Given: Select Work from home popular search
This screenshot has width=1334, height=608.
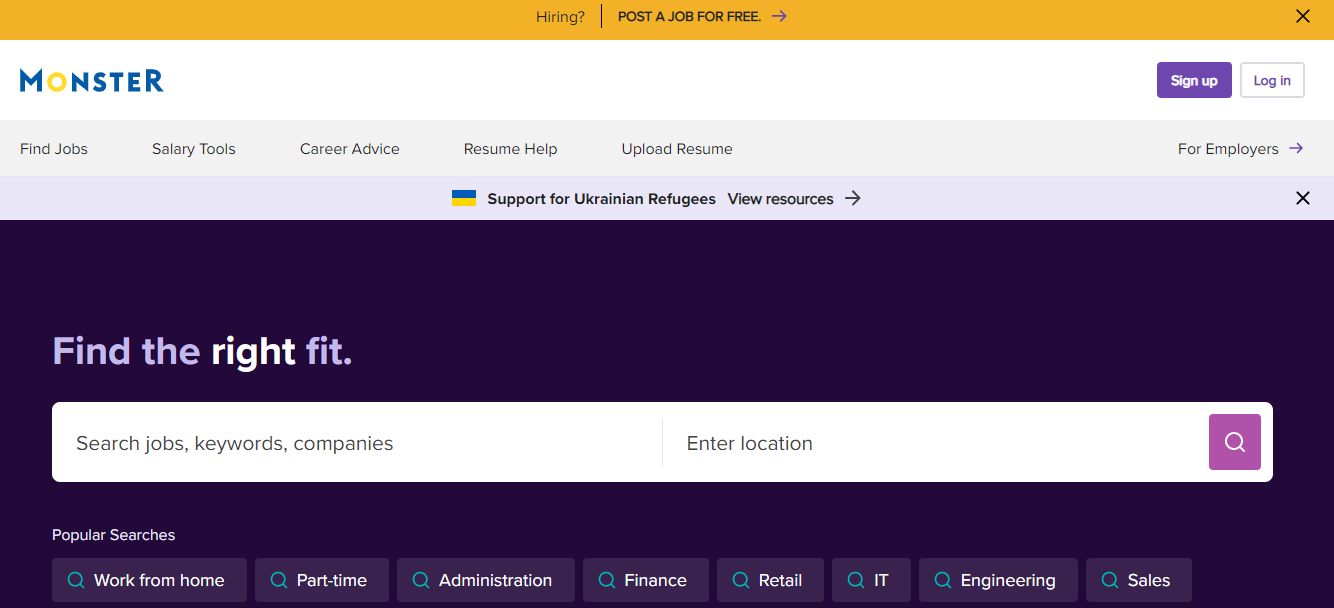Looking at the screenshot, I should click(x=149, y=580).
